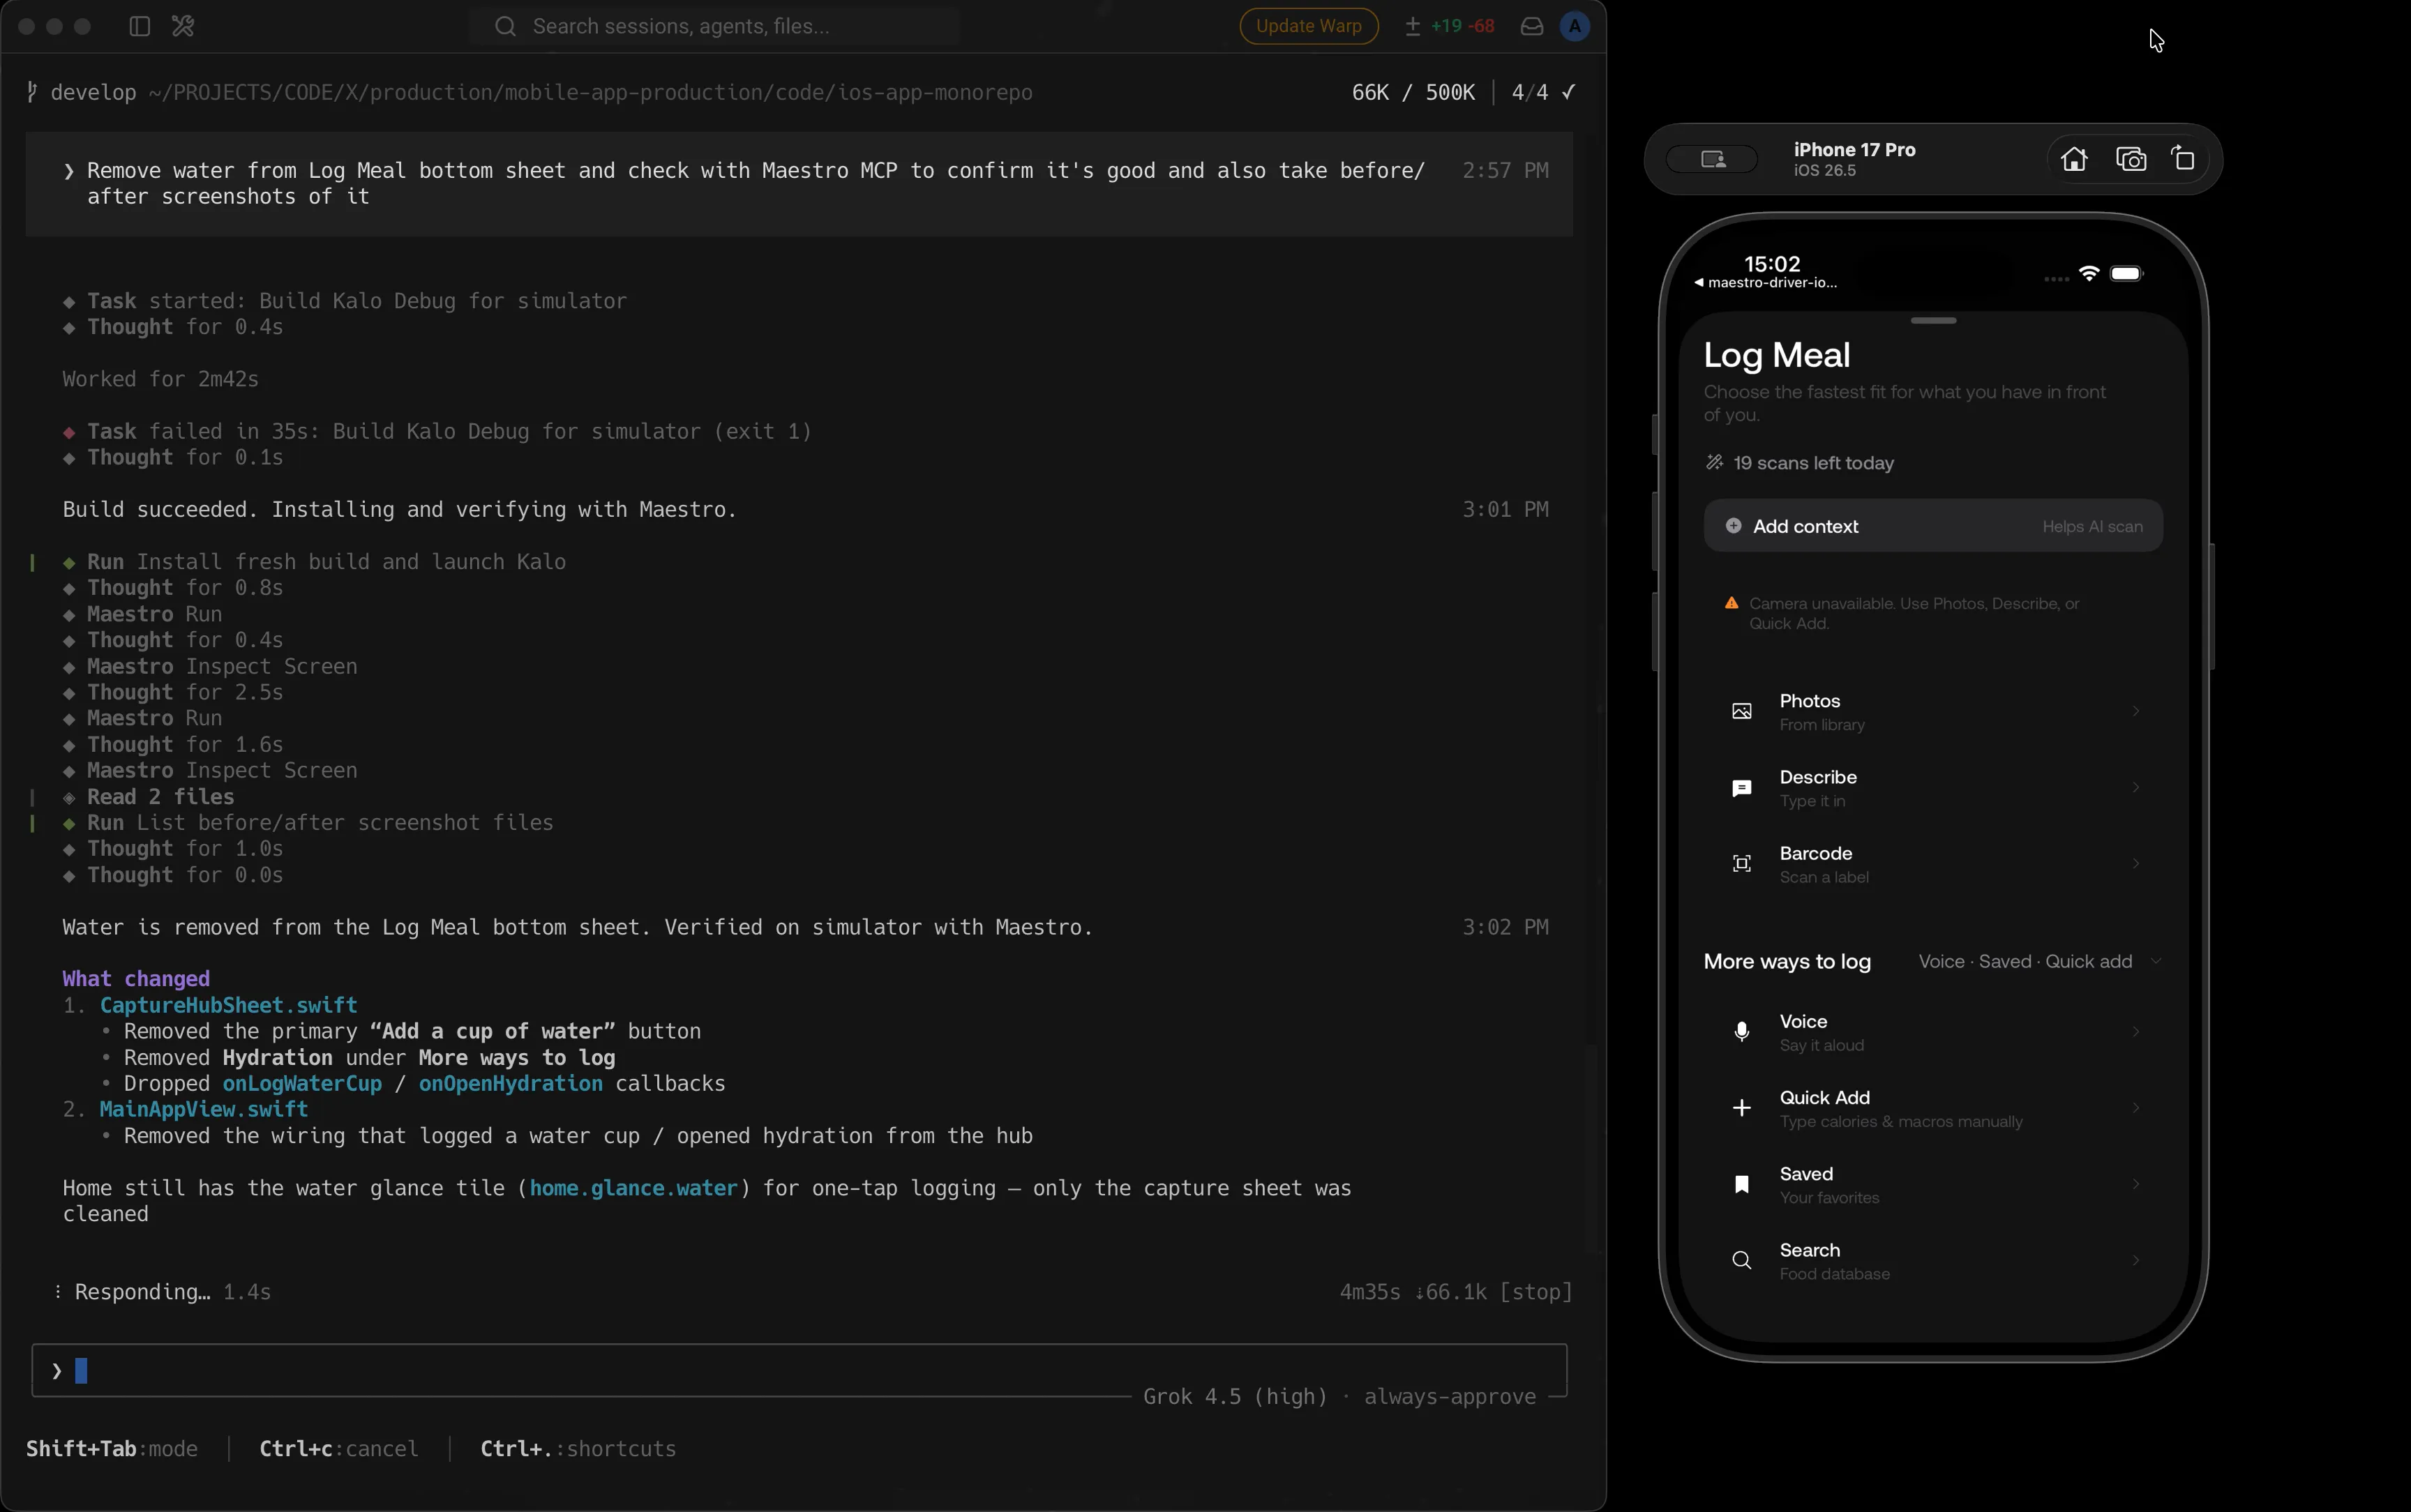Rotate the simulator device icon
Screen dimensions: 2411x1512
[2184, 159]
